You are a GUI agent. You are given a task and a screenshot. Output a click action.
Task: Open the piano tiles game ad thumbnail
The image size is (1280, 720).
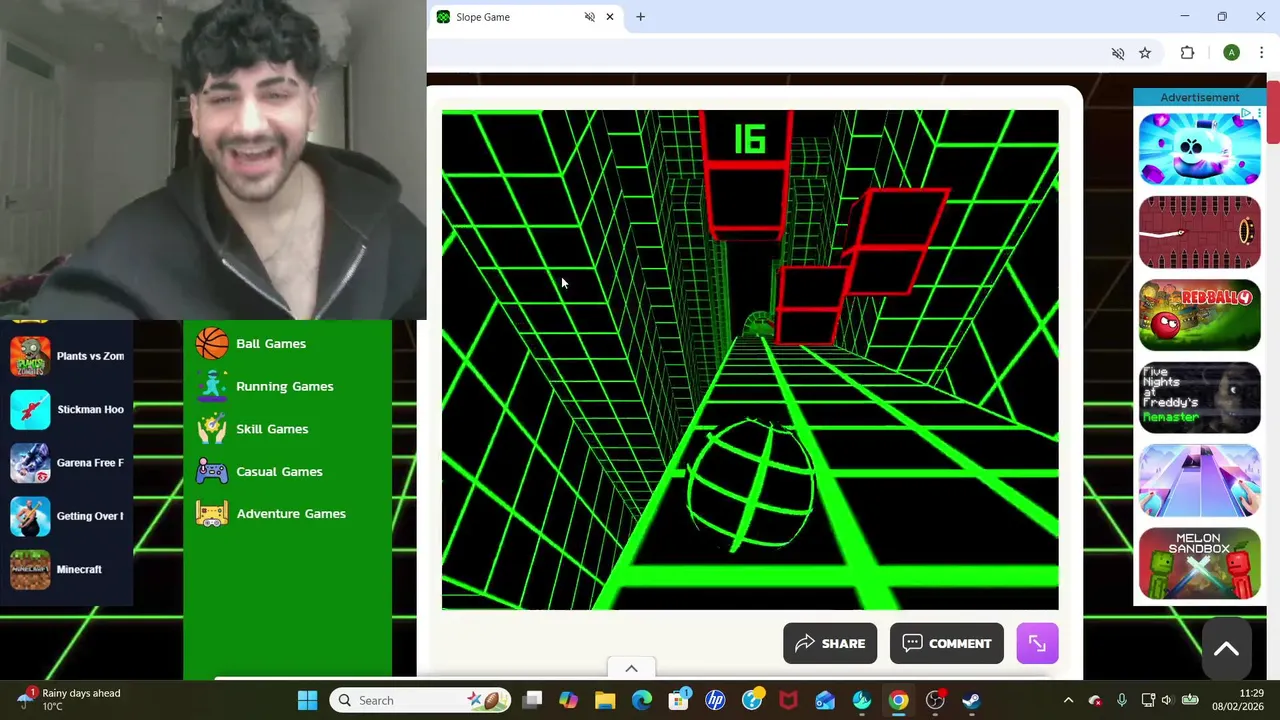click(x=1199, y=481)
